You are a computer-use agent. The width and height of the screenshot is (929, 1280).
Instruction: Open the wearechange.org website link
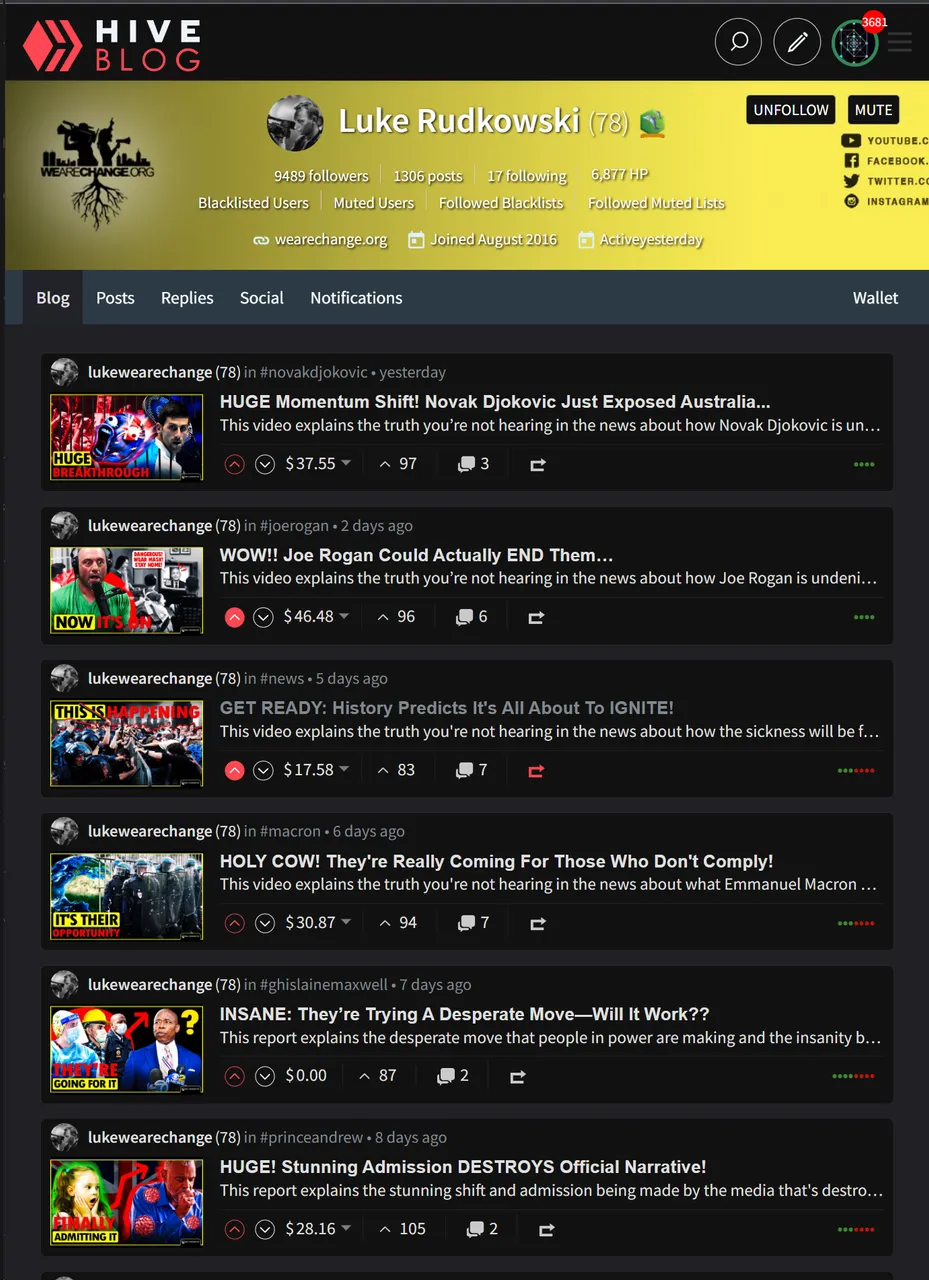[331, 240]
